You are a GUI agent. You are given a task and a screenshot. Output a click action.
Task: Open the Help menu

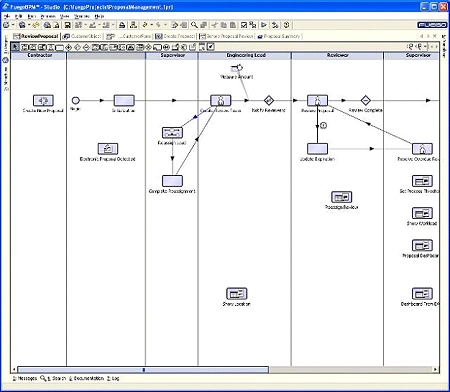[x=99, y=16]
